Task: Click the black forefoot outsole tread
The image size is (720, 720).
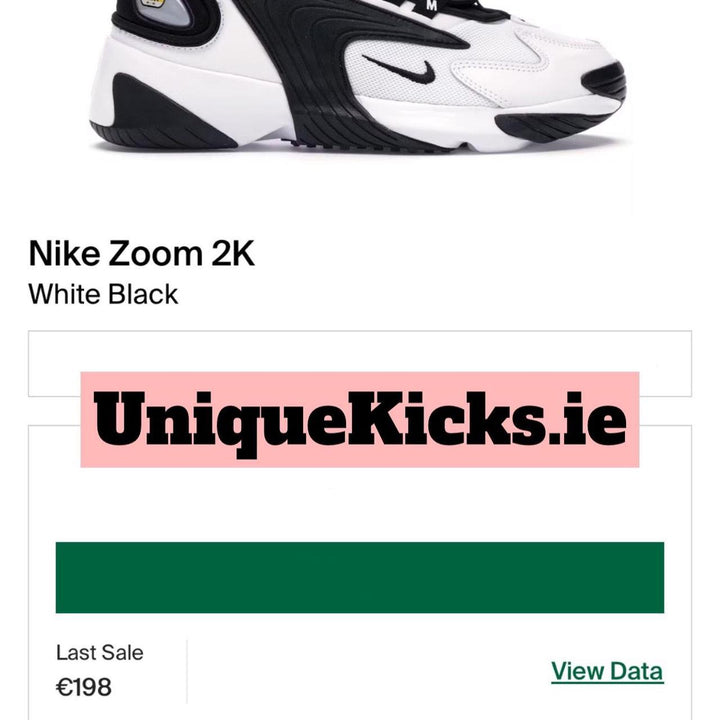Action: [x=551, y=125]
